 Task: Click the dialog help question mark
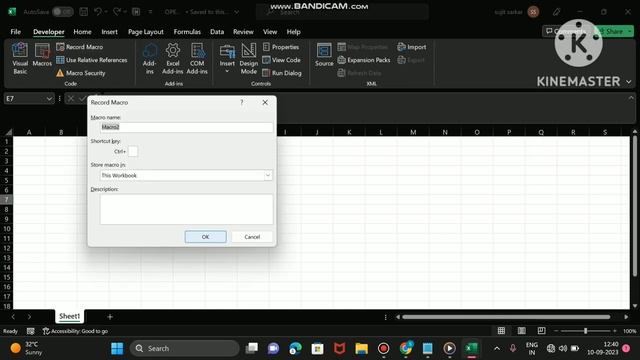coord(242,102)
